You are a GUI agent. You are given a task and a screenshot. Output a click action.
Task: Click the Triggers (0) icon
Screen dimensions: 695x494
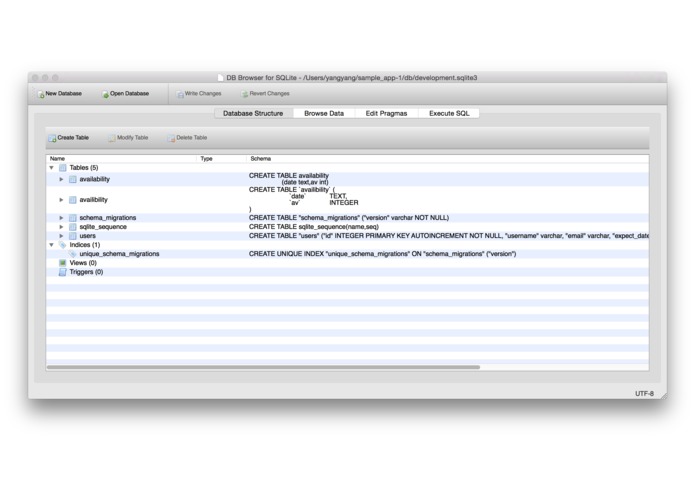point(62,272)
